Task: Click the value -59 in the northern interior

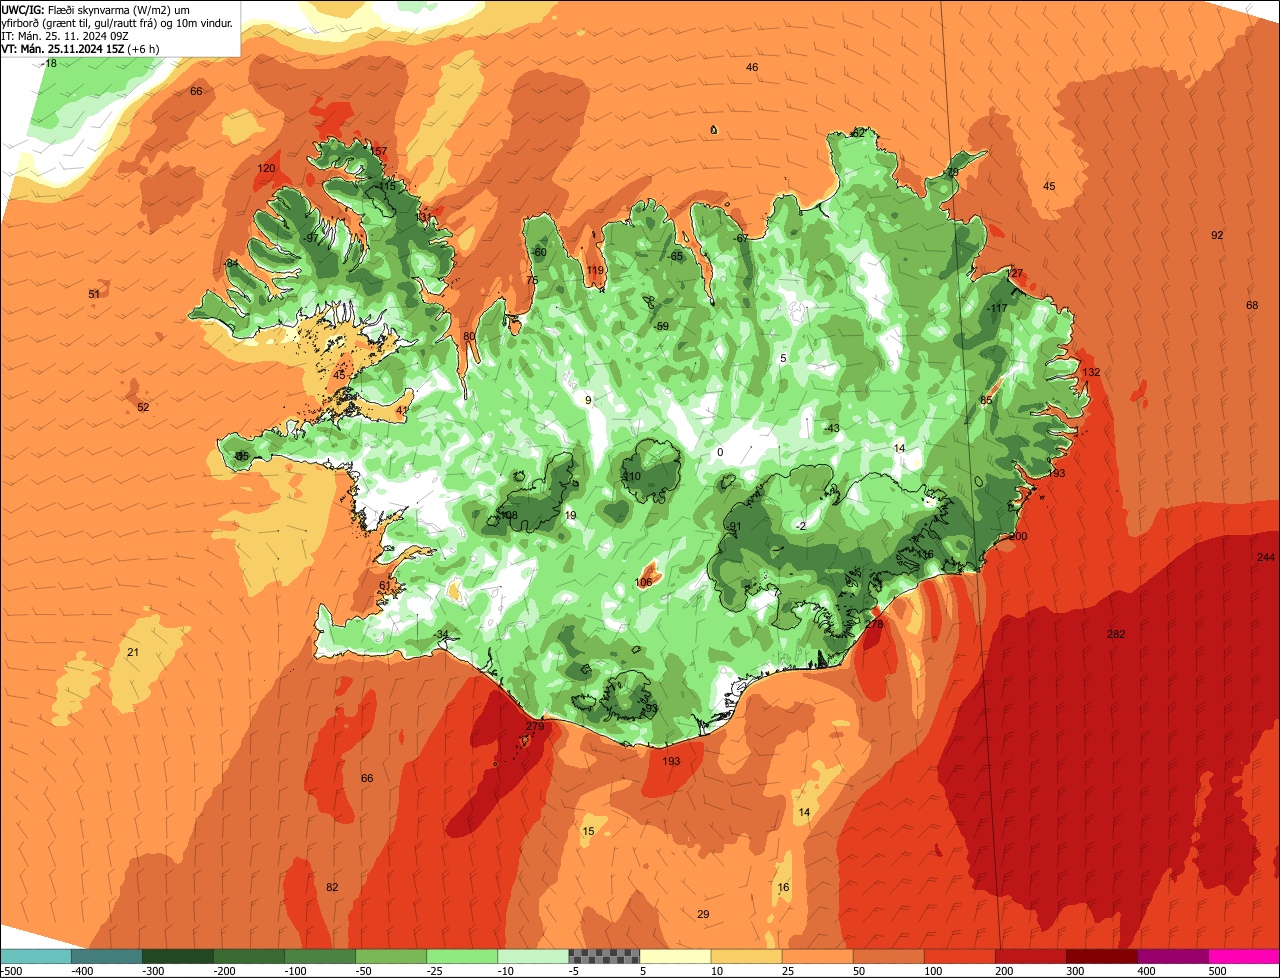Action: [661, 327]
